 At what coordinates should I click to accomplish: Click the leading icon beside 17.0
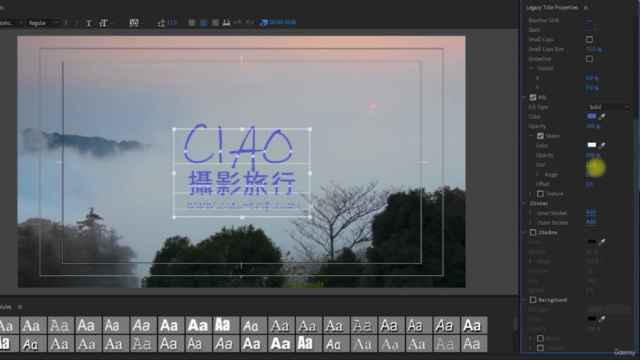click(x=161, y=23)
